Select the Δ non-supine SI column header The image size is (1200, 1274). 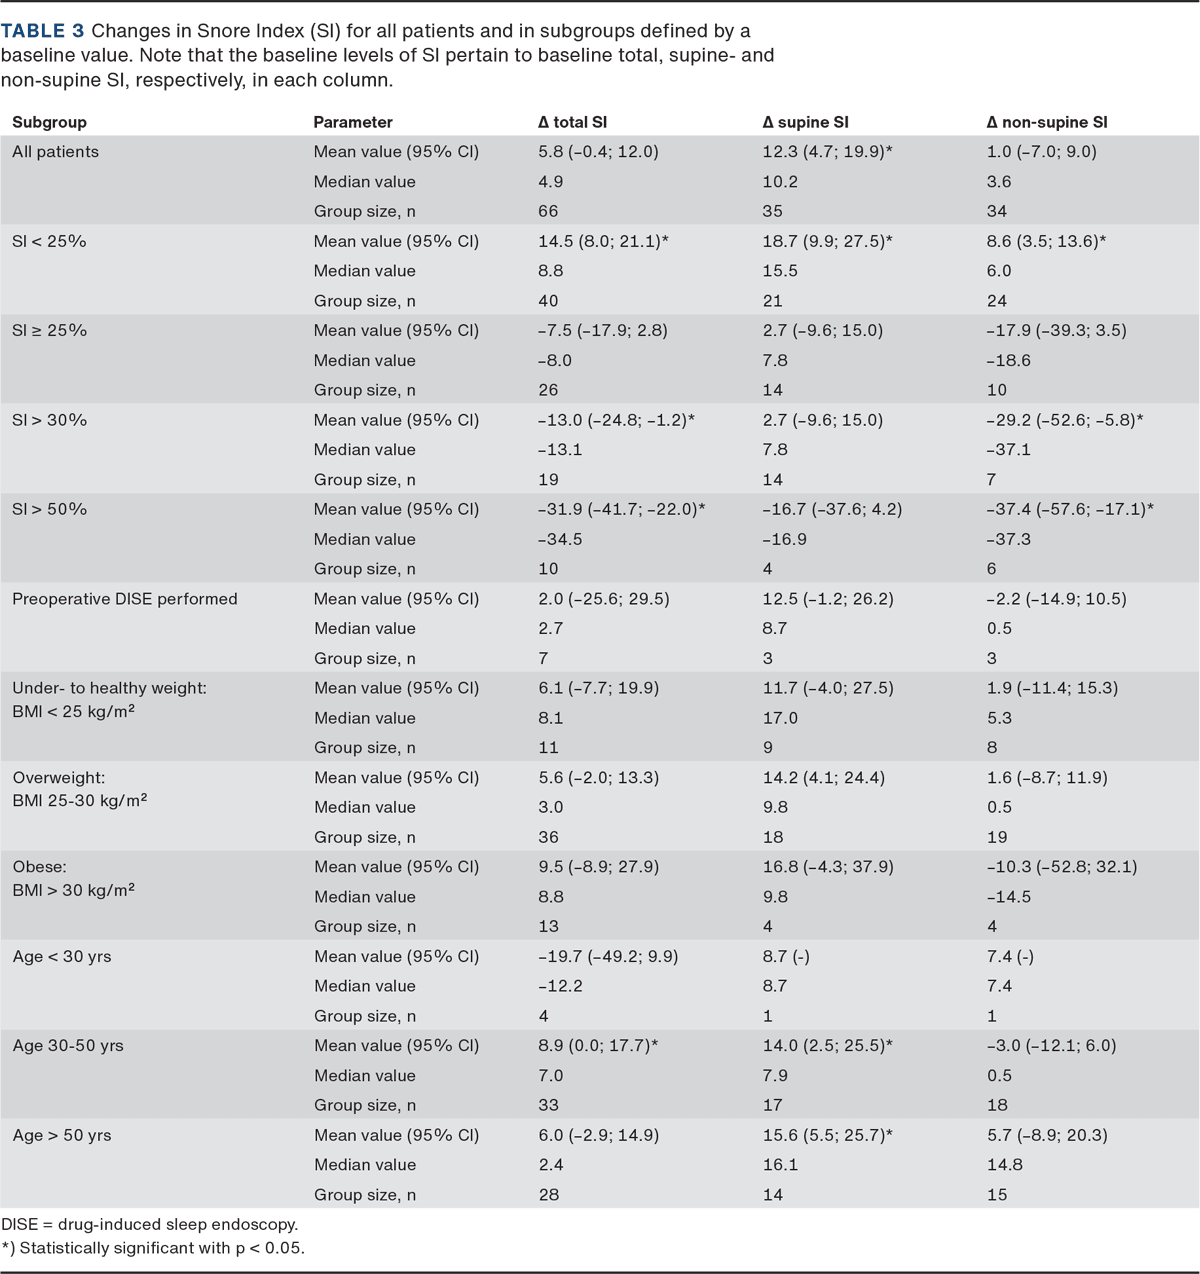click(1046, 122)
